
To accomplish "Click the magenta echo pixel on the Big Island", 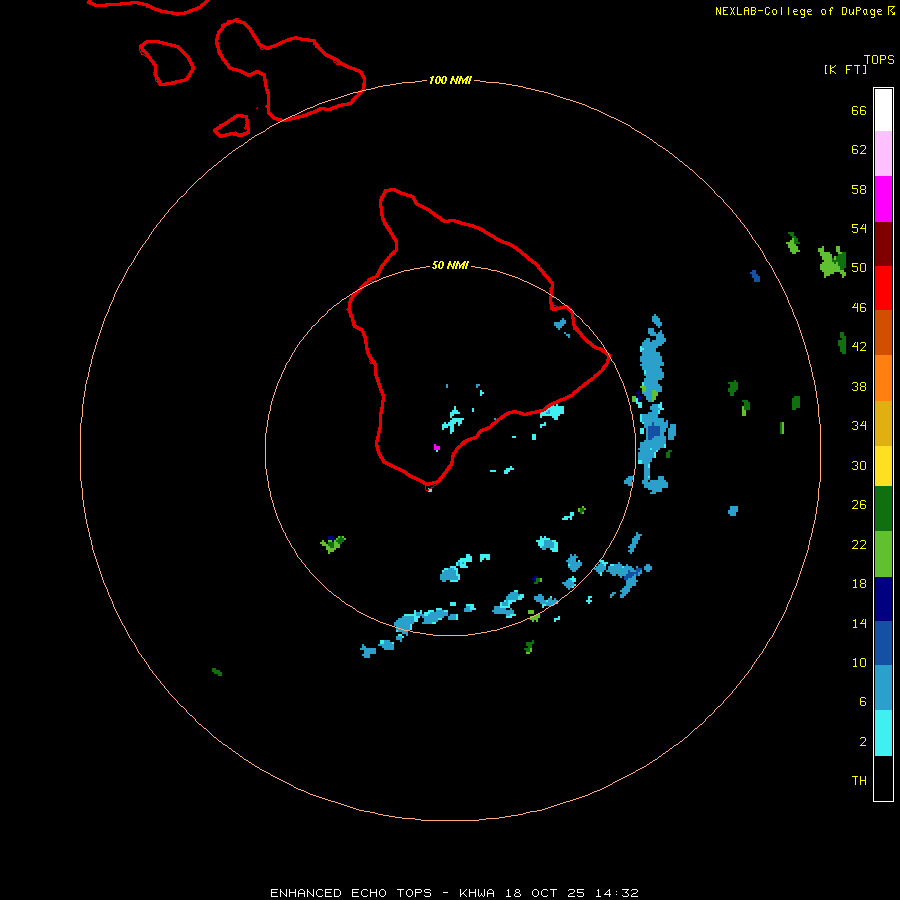I will point(437,447).
